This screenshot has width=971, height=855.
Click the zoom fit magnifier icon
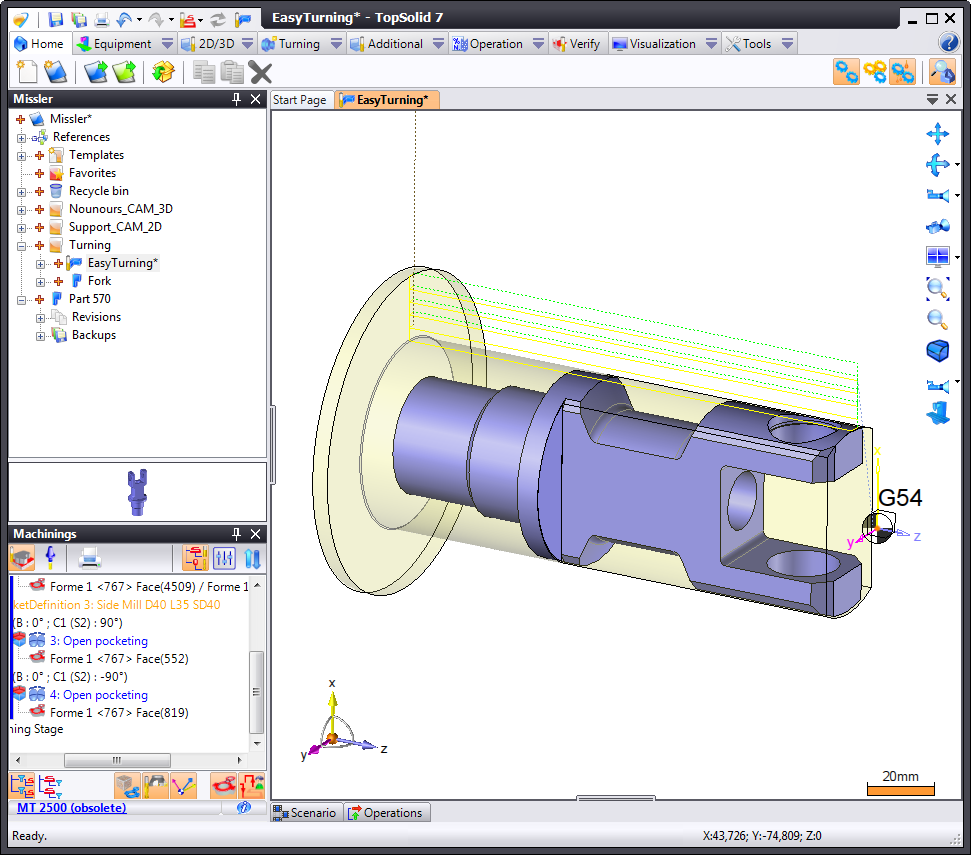(937, 289)
